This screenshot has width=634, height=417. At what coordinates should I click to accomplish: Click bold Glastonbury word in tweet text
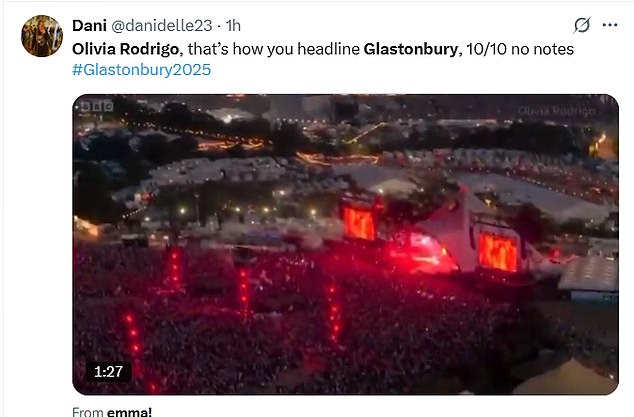pos(411,49)
